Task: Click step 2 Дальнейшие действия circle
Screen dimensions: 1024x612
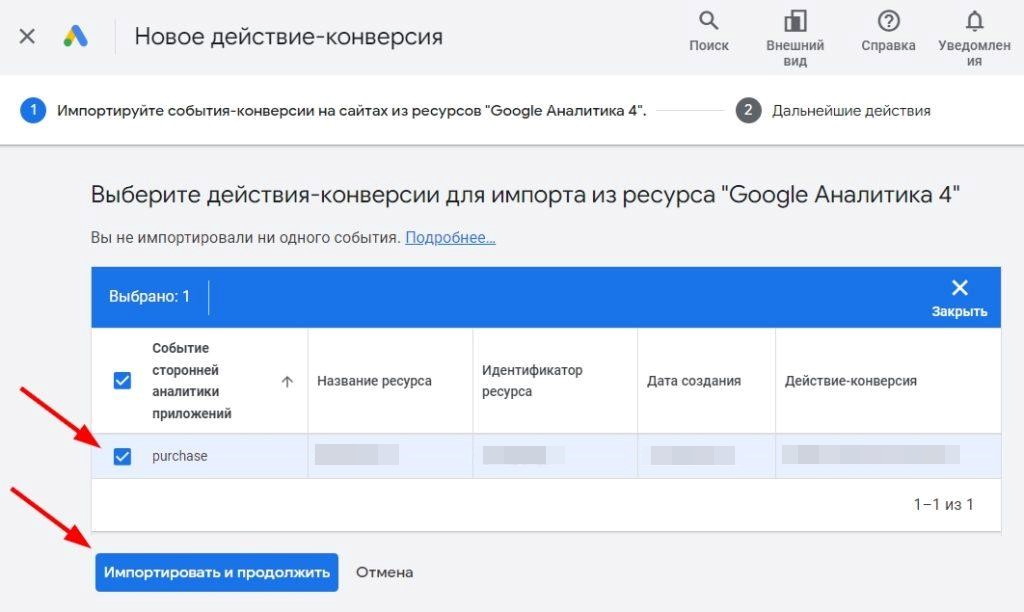Action: click(x=747, y=111)
